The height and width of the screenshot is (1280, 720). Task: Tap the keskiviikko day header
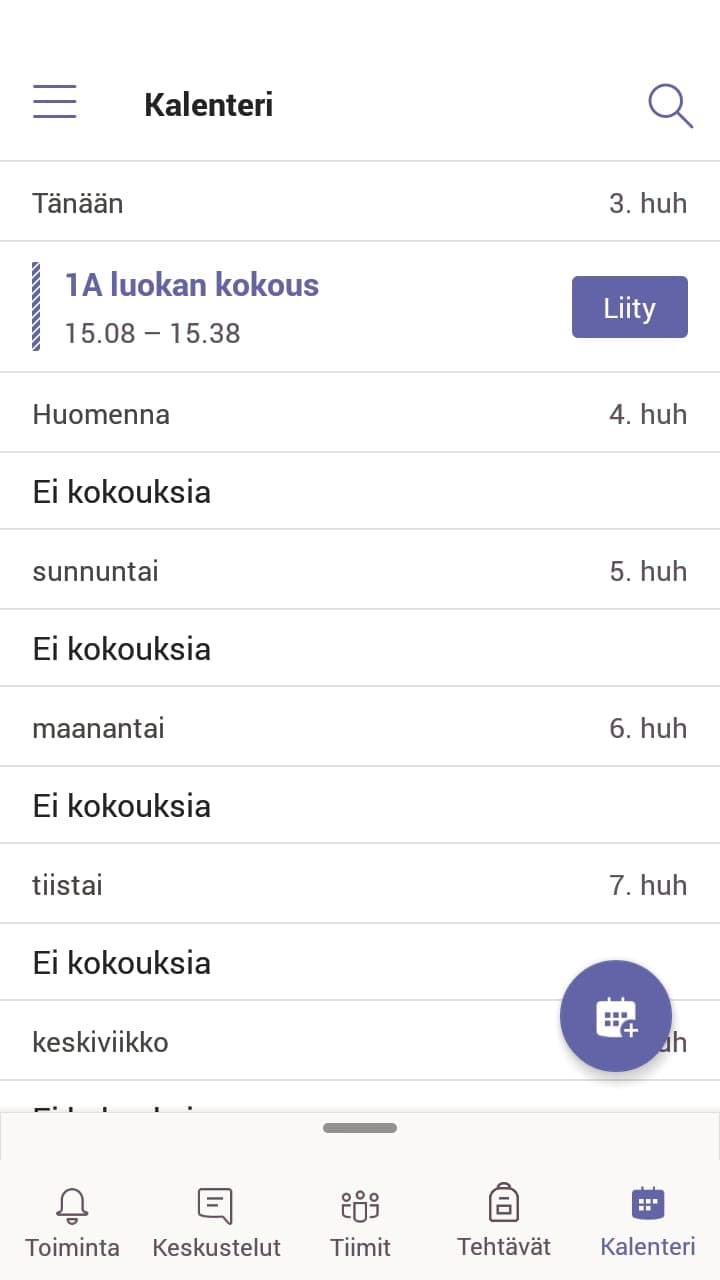point(100,1042)
